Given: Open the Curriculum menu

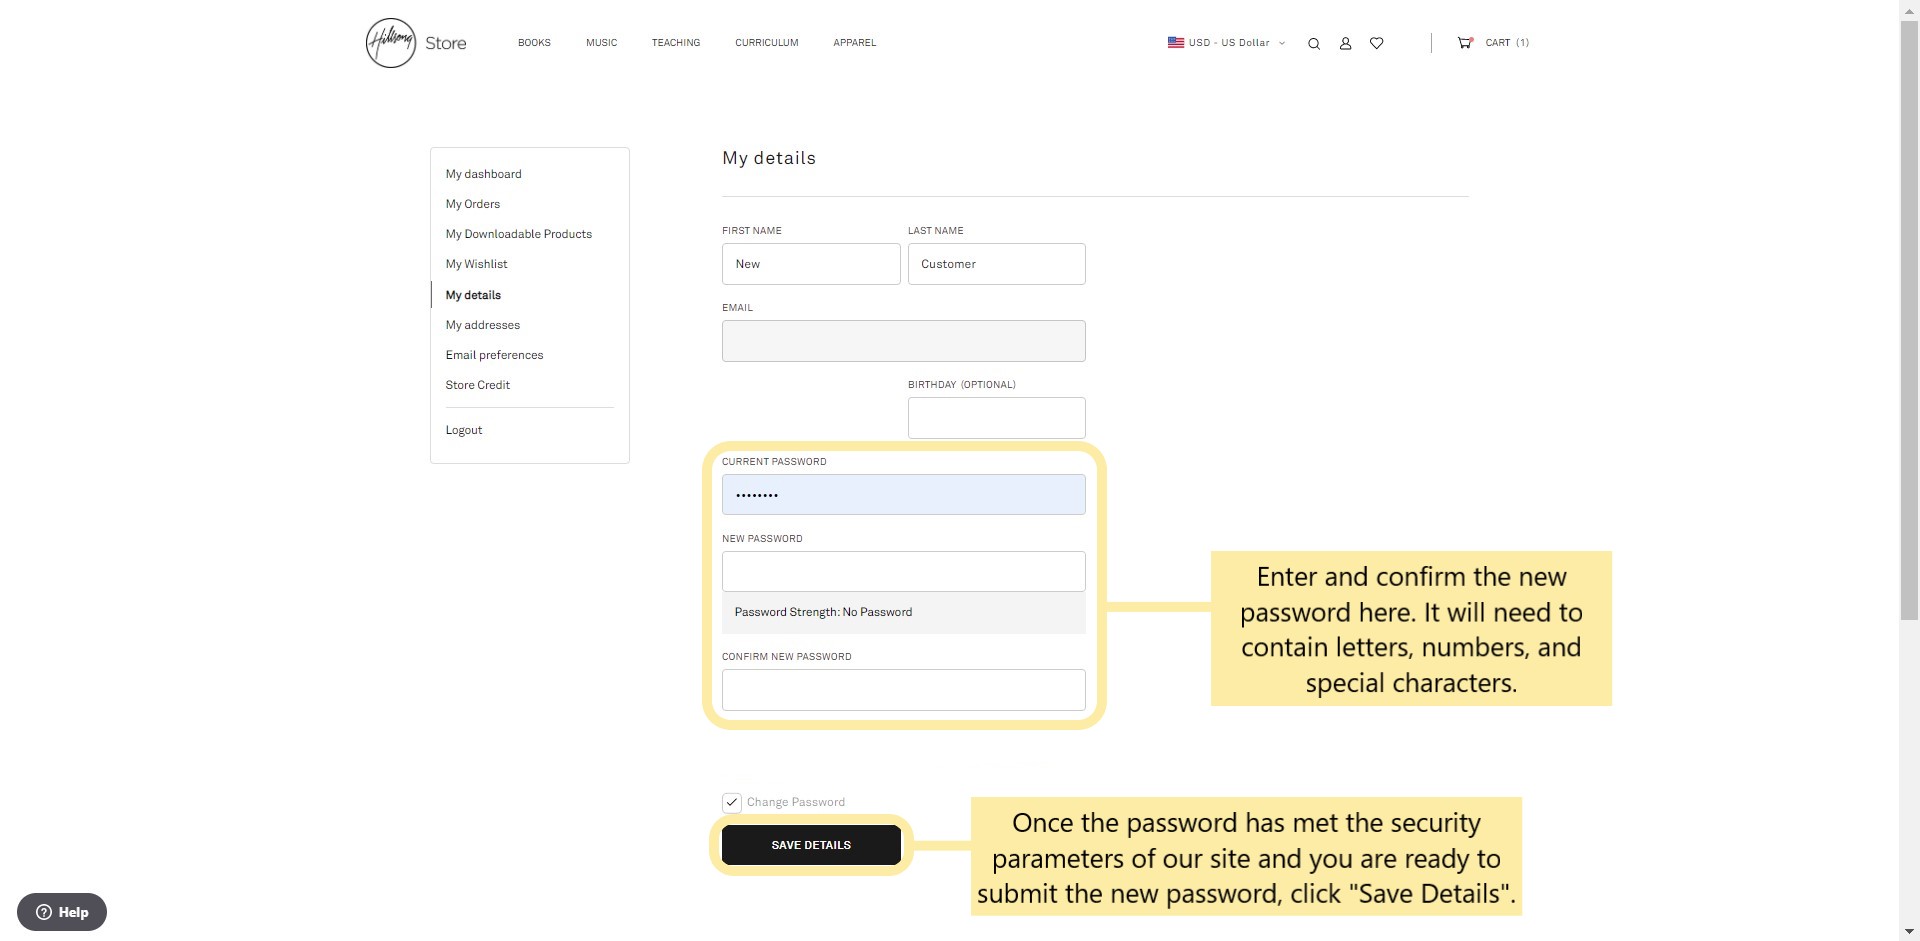Looking at the screenshot, I should 766,43.
